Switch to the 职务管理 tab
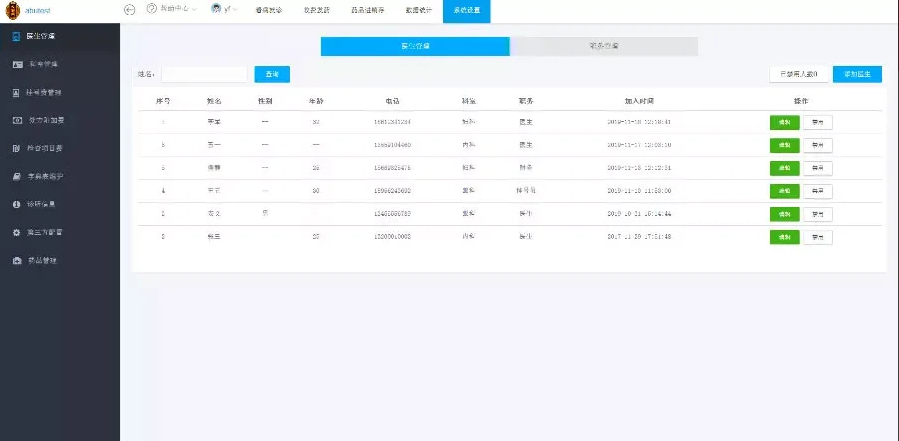This screenshot has height=441, width=899. point(603,46)
